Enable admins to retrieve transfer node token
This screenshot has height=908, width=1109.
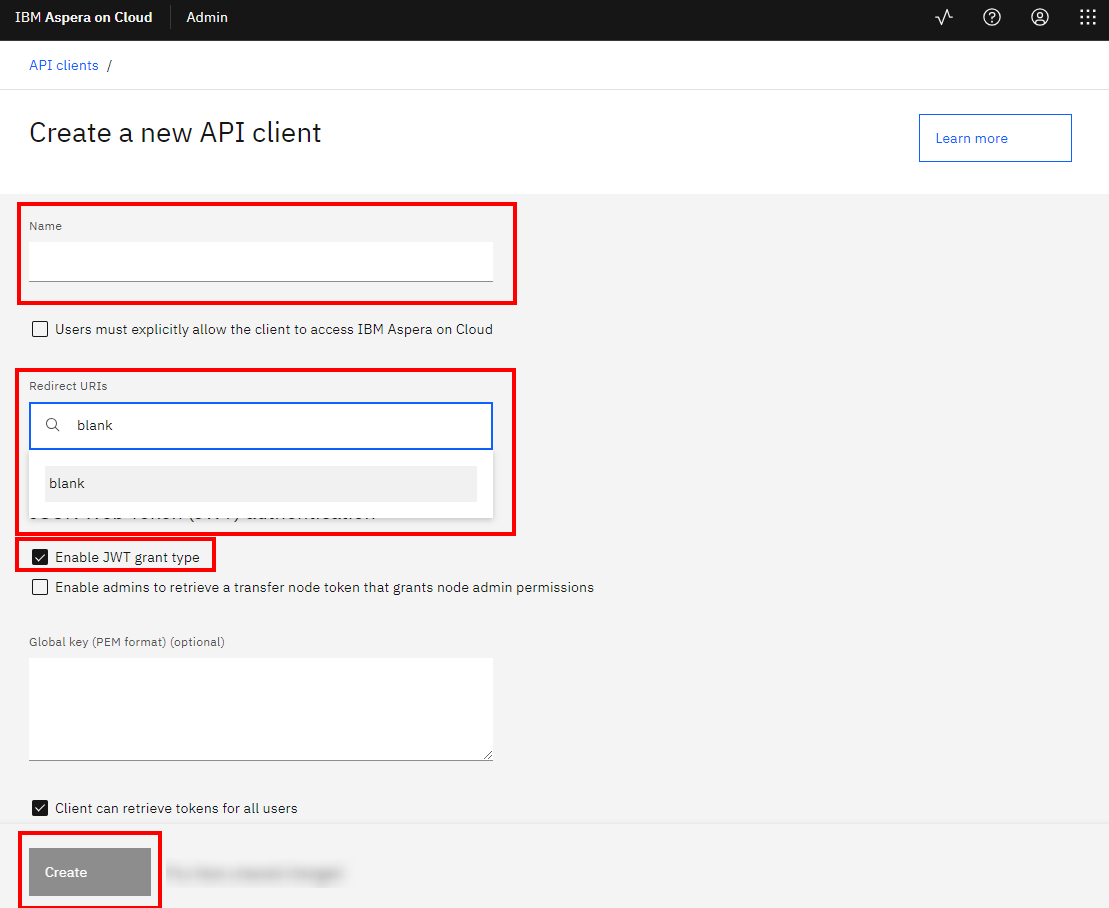pos(40,587)
